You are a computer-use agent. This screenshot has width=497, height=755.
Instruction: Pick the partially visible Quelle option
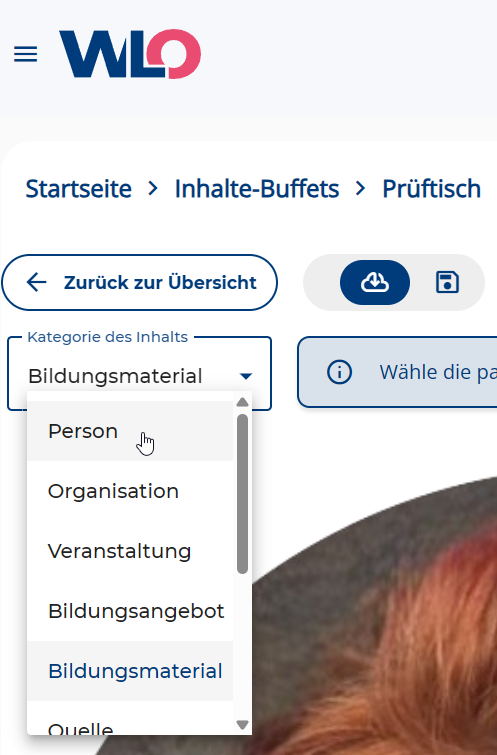click(130, 718)
